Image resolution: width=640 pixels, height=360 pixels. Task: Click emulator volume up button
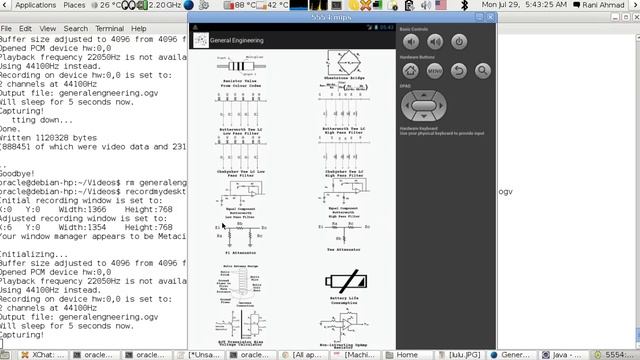[435, 42]
